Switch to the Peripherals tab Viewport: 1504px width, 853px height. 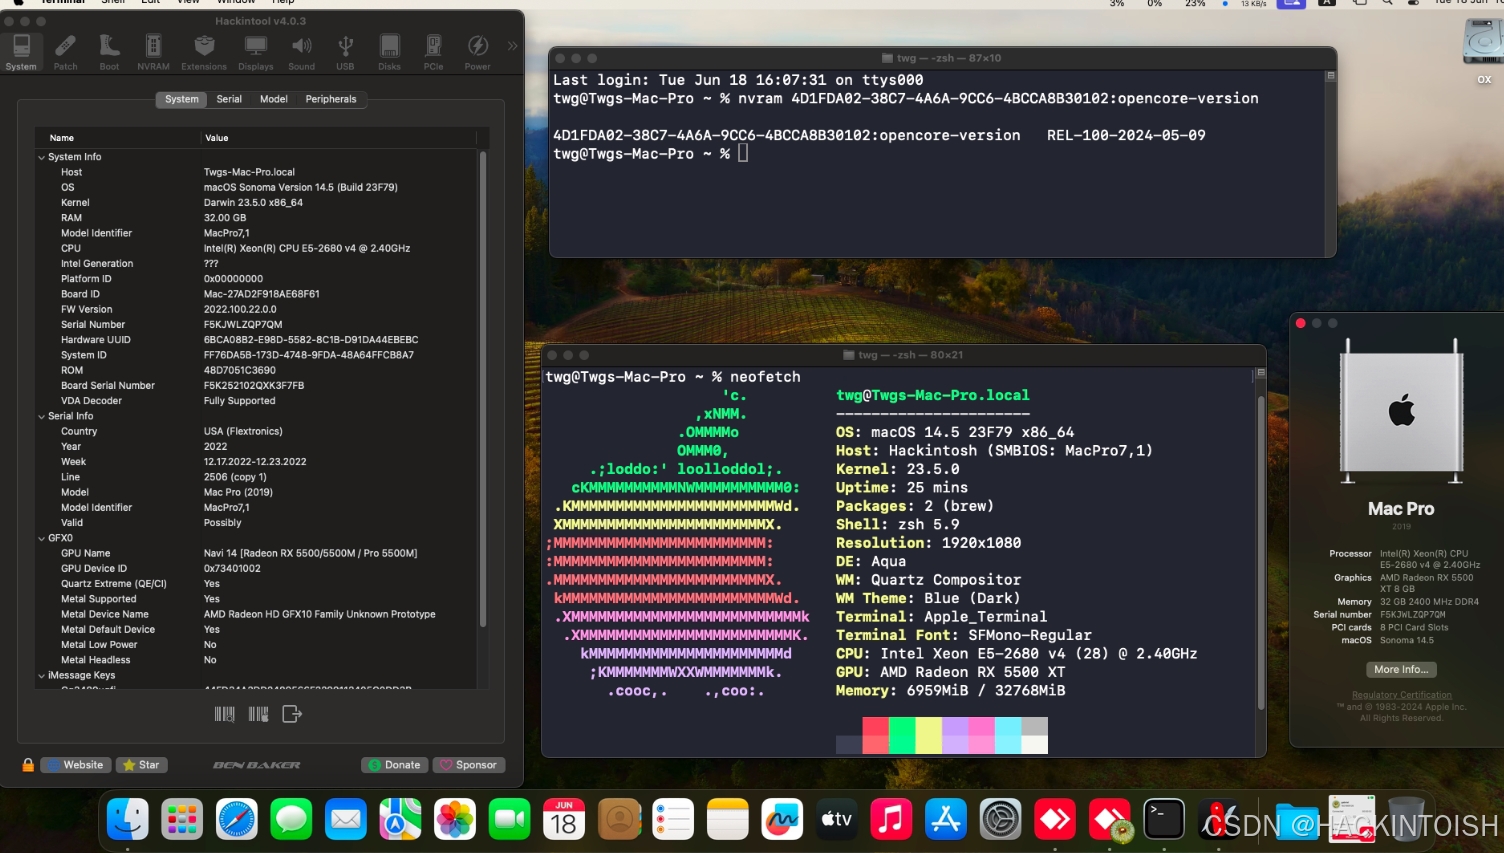pos(331,99)
